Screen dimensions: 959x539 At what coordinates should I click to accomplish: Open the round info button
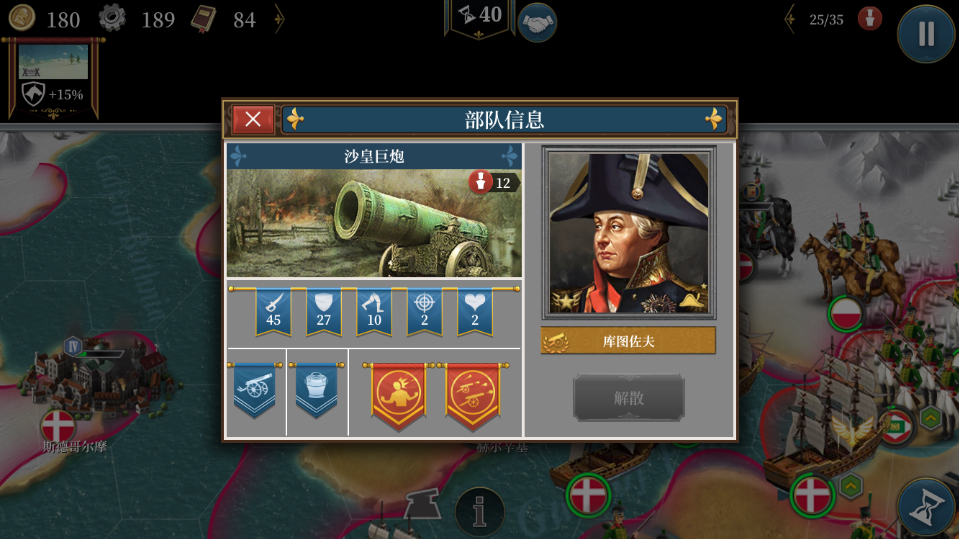tap(480, 511)
